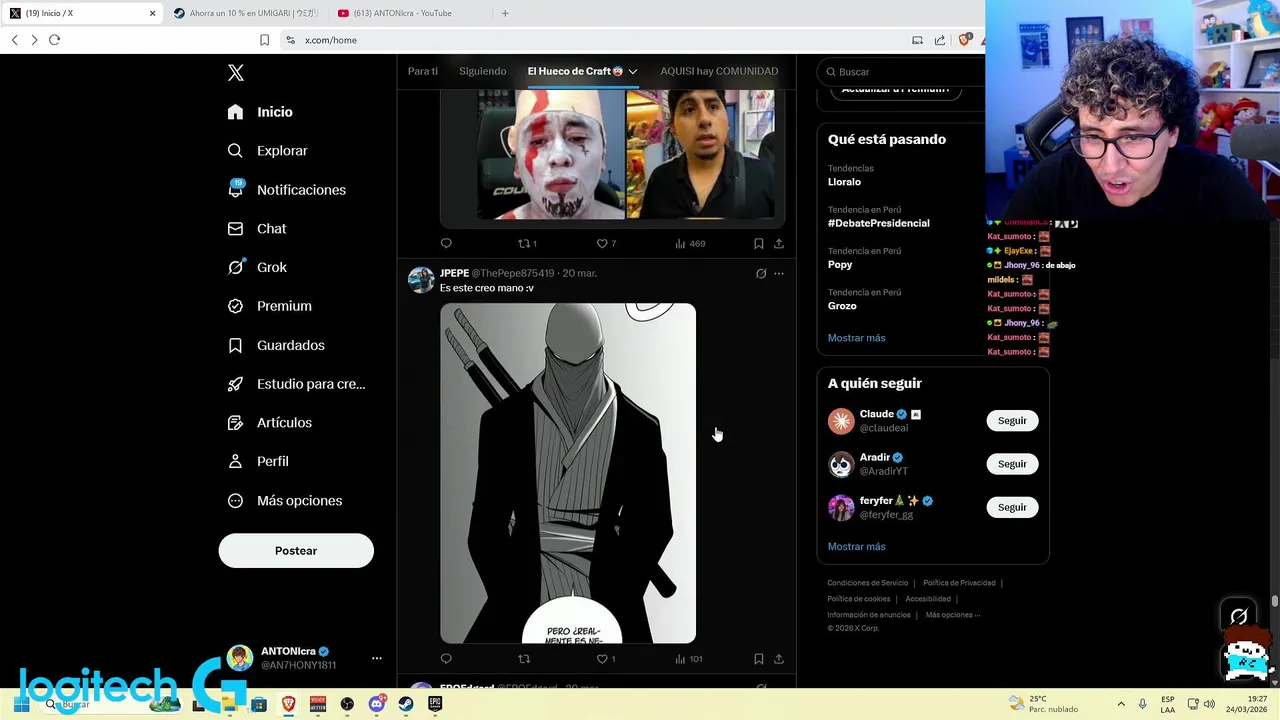Go to Inicio in the sidebar
The height and width of the screenshot is (720, 1280).
(x=260, y=112)
